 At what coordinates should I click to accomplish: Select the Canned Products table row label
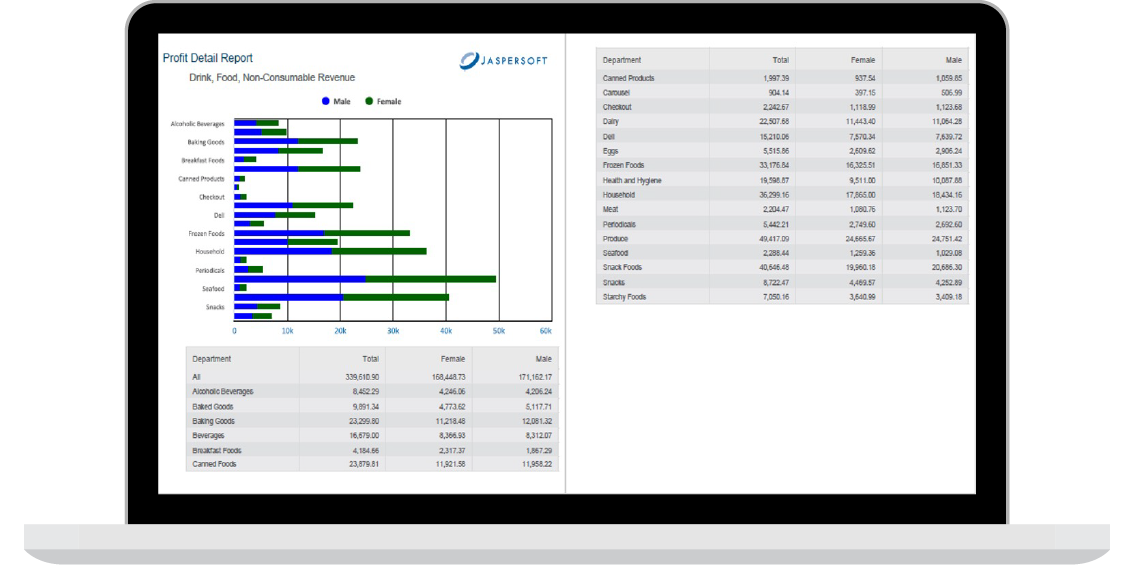629,78
